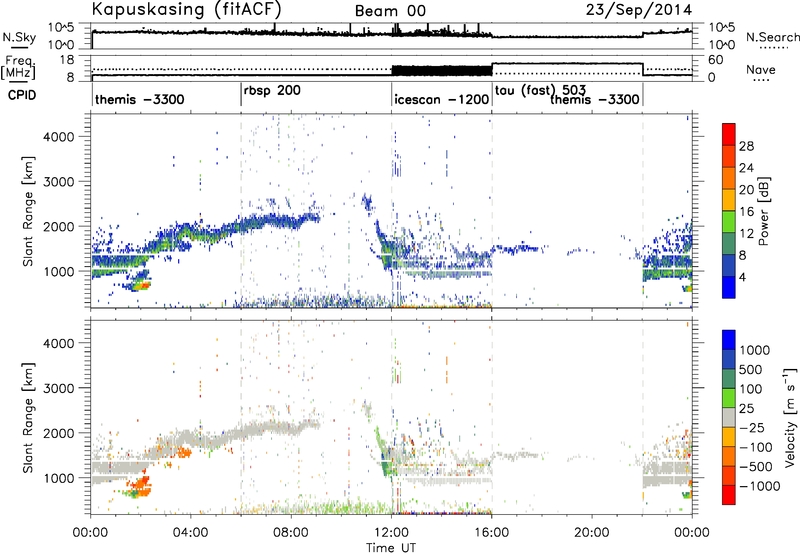
Task: Click the "N.Search" legend label
Action: (x=772, y=37)
